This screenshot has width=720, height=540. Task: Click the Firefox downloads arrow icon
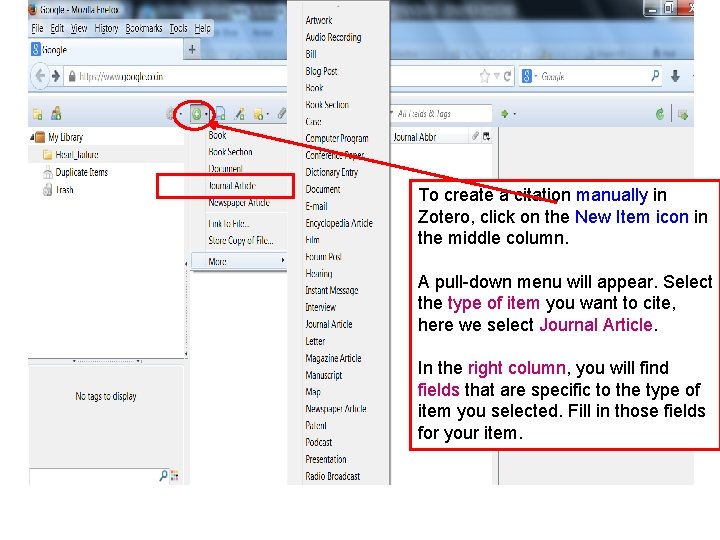[675, 76]
